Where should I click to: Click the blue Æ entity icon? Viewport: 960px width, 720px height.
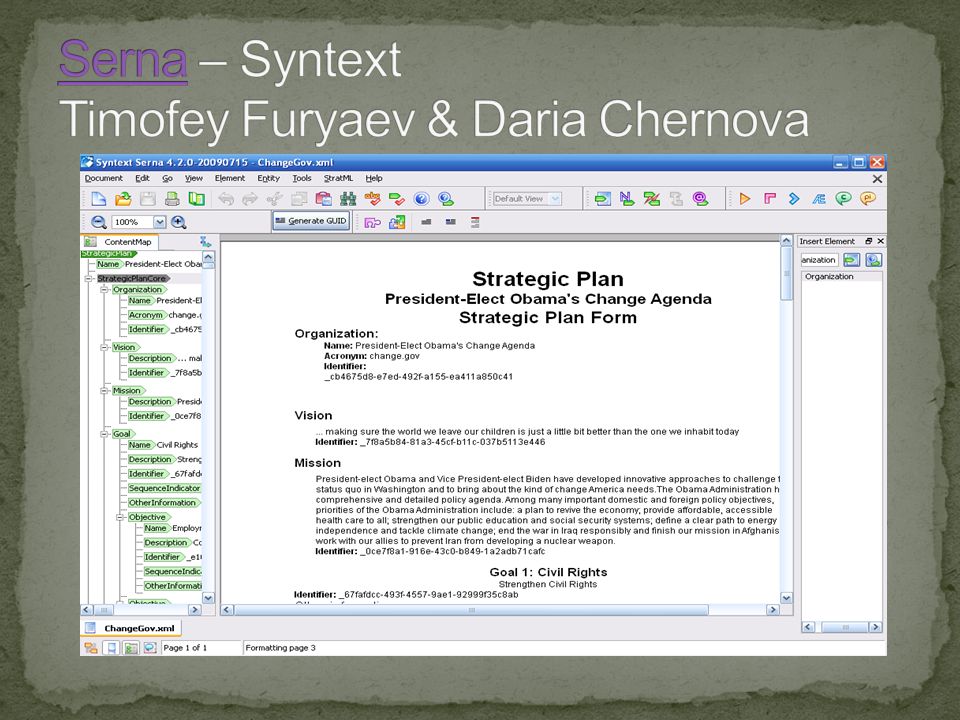[819, 199]
